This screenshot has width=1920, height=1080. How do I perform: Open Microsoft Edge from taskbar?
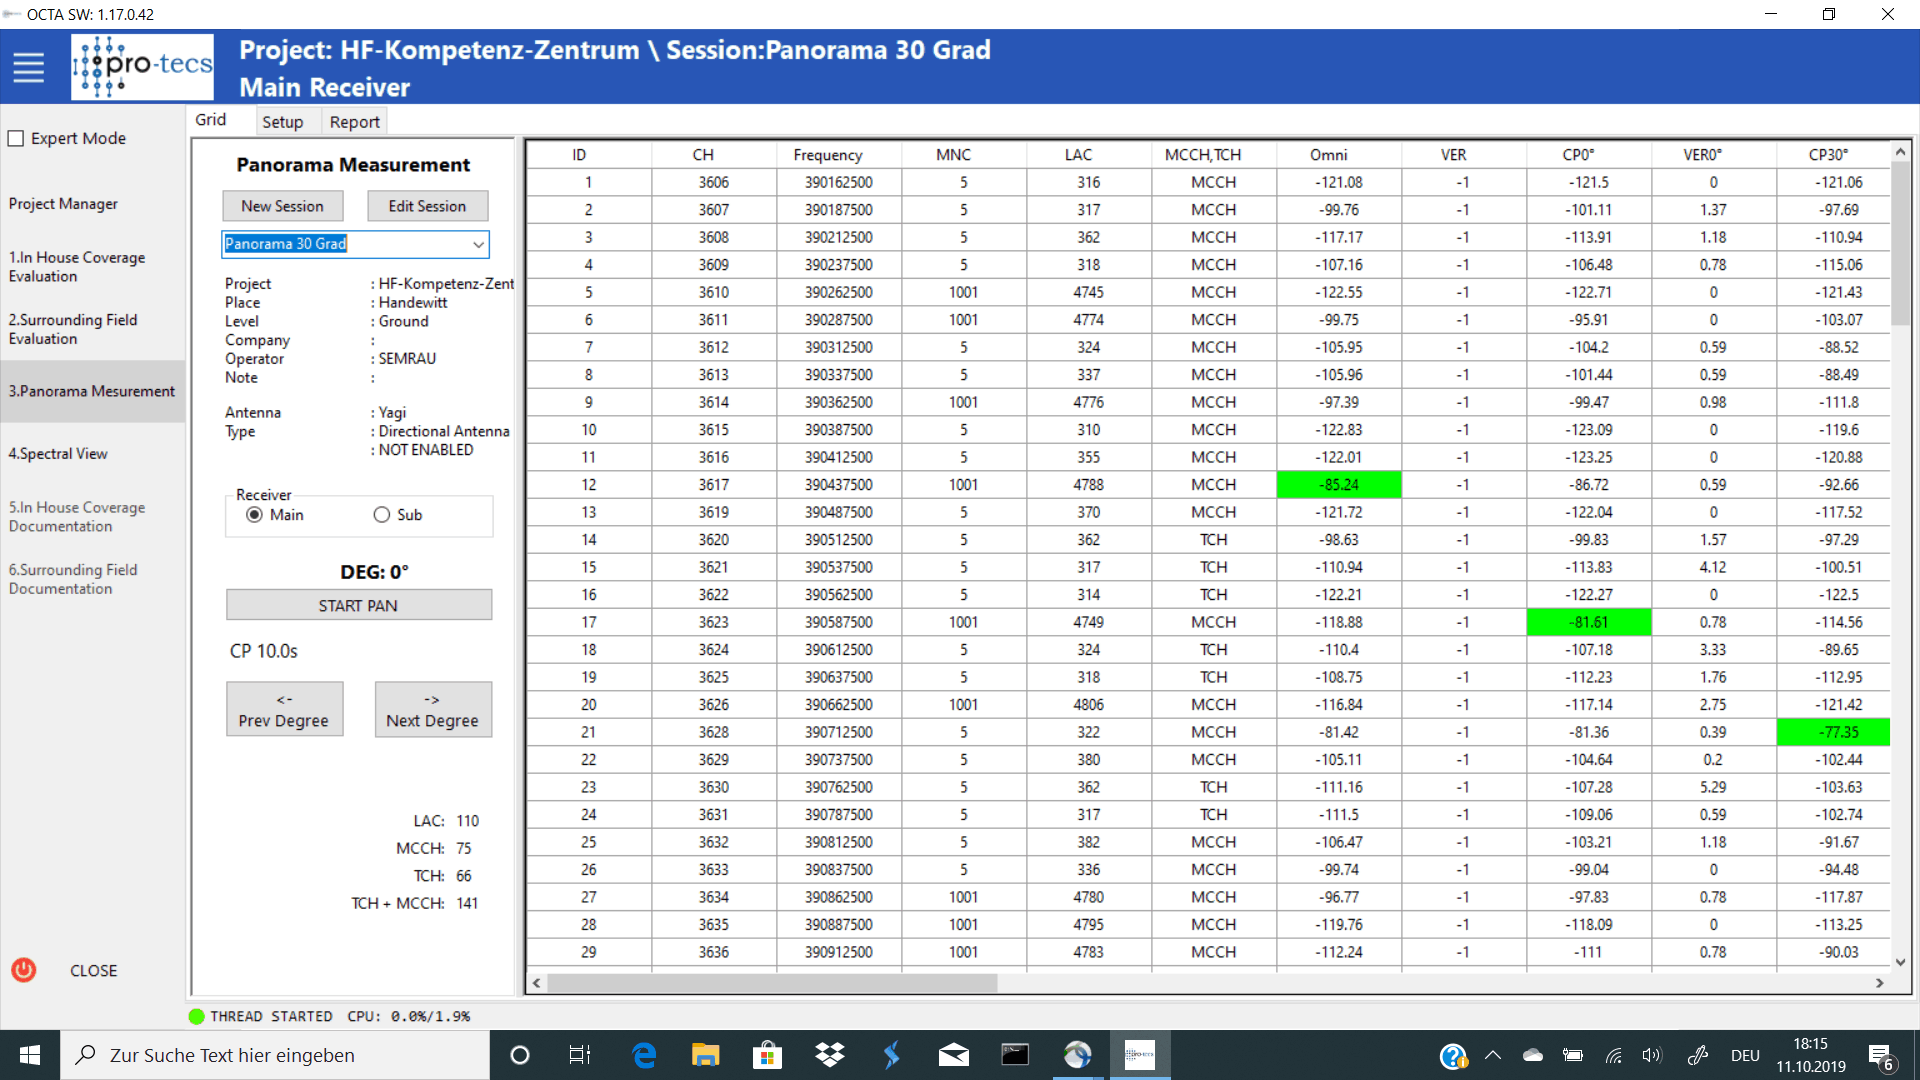pos(644,1055)
